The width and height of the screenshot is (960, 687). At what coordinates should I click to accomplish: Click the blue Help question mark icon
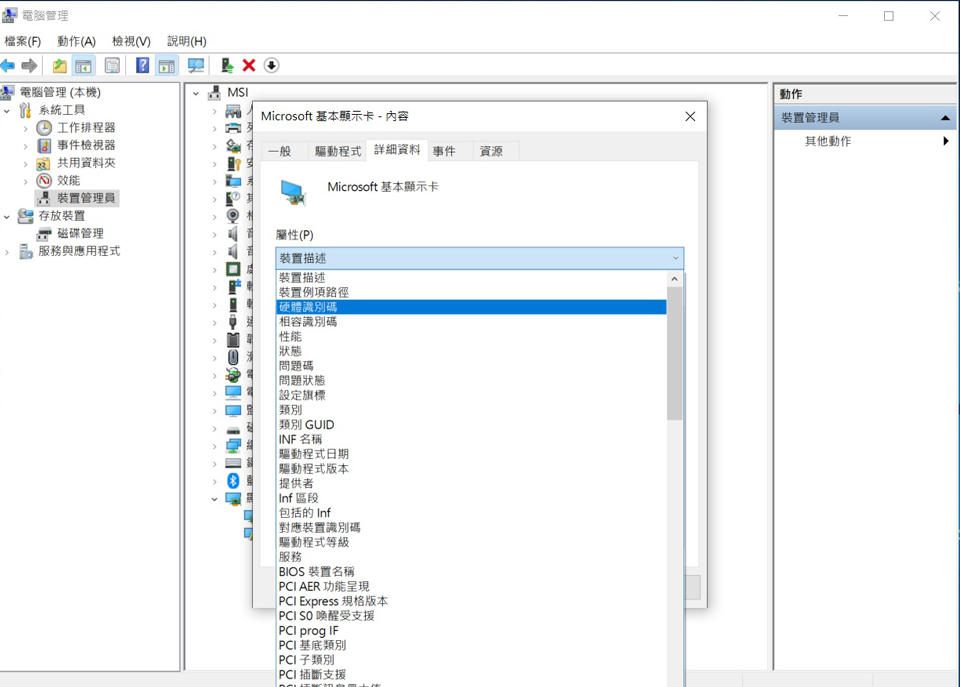[x=142, y=66]
